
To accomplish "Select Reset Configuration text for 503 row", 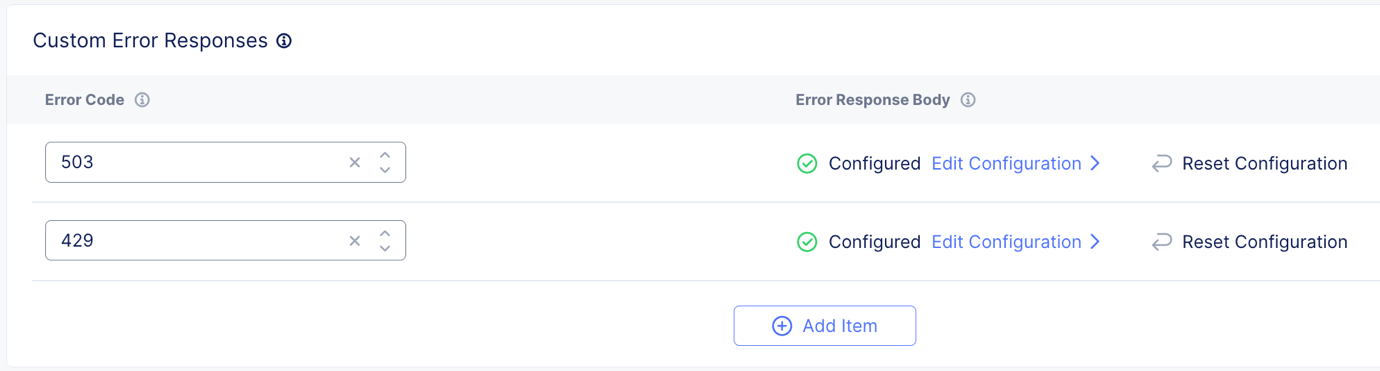I will [1265, 163].
